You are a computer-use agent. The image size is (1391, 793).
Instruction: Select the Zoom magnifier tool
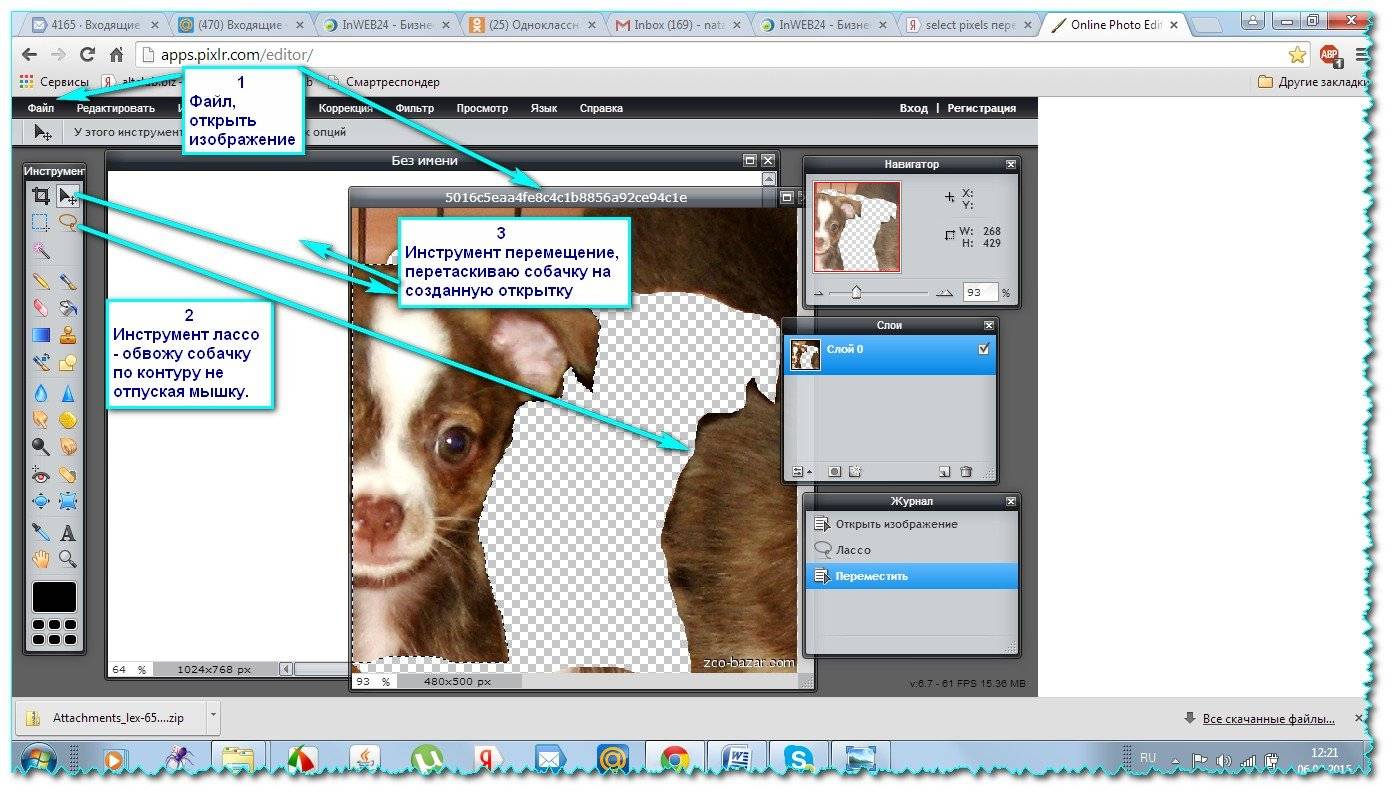[67, 559]
